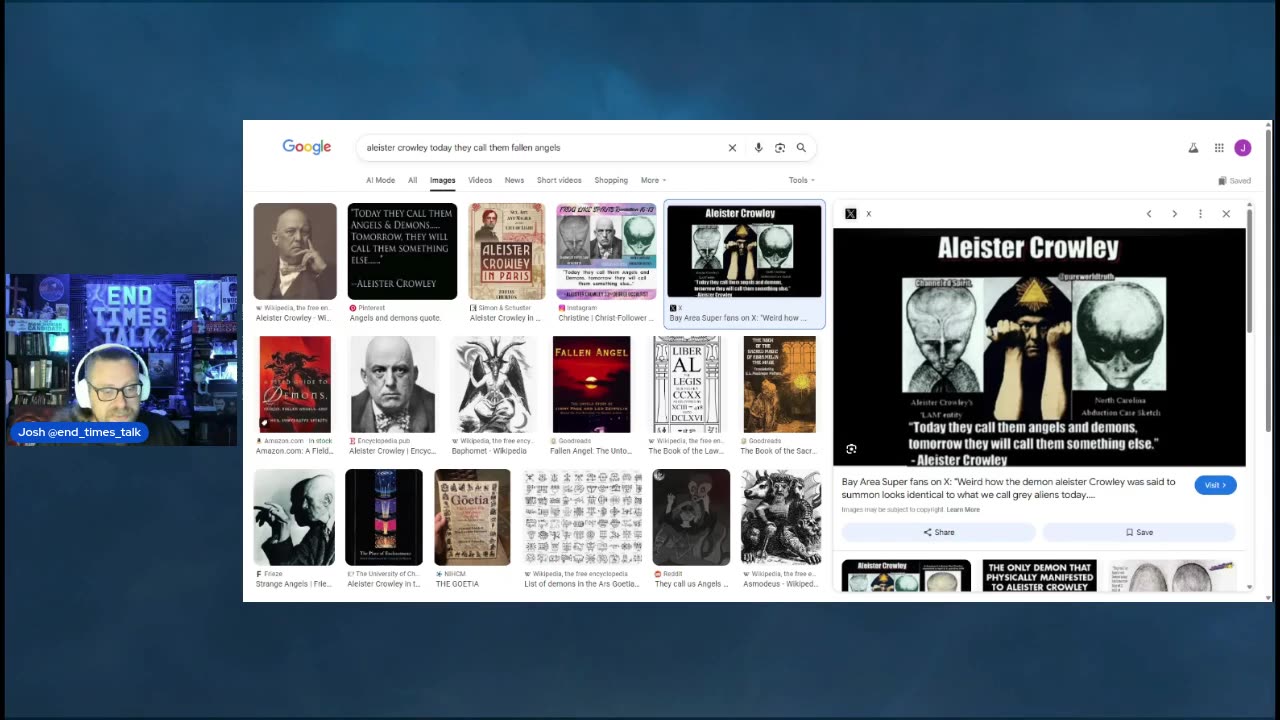This screenshot has width=1280, height=720.
Task: Close the image preview panel
Action: [x=1226, y=214]
